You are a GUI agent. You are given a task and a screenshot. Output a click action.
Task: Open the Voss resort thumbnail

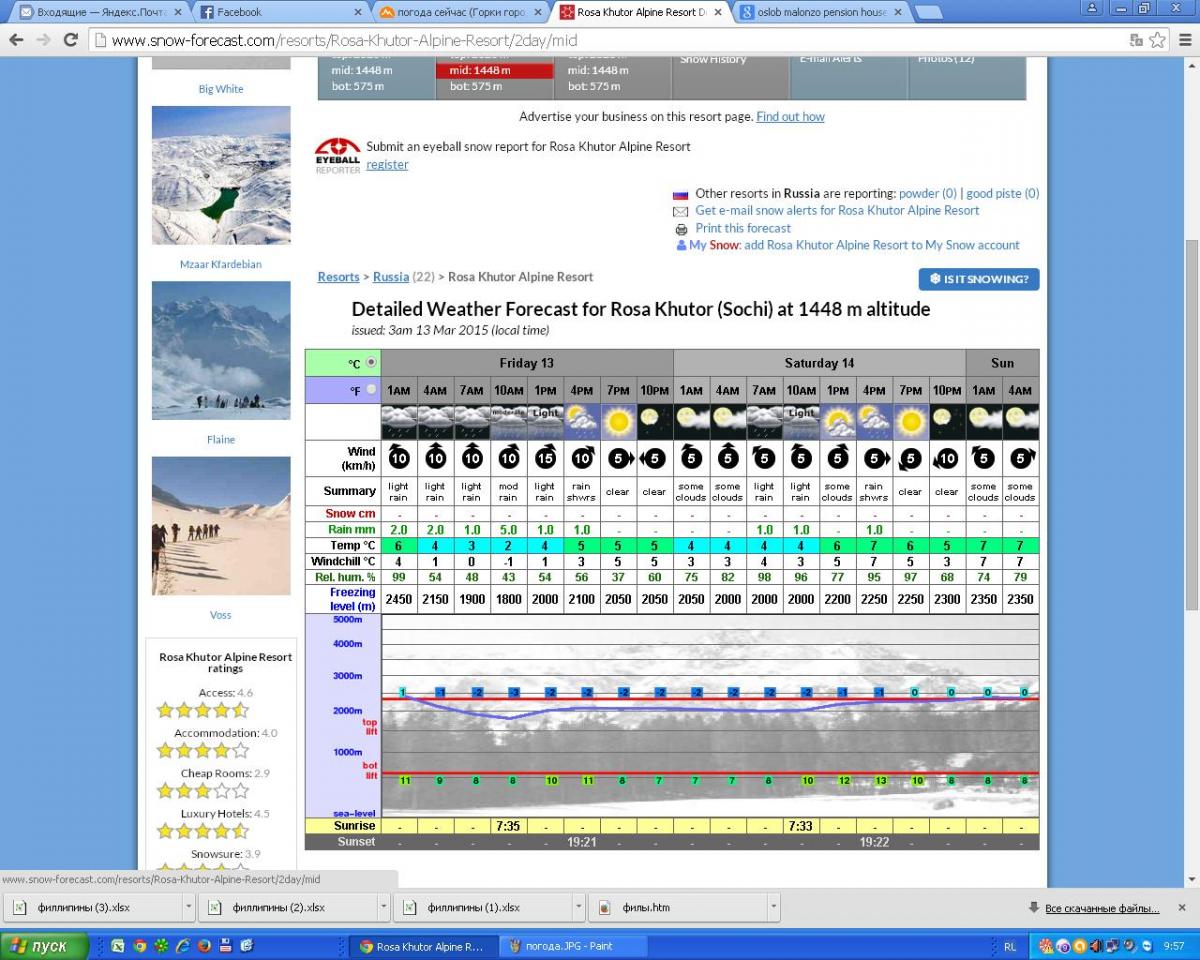[x=221, y=526]
